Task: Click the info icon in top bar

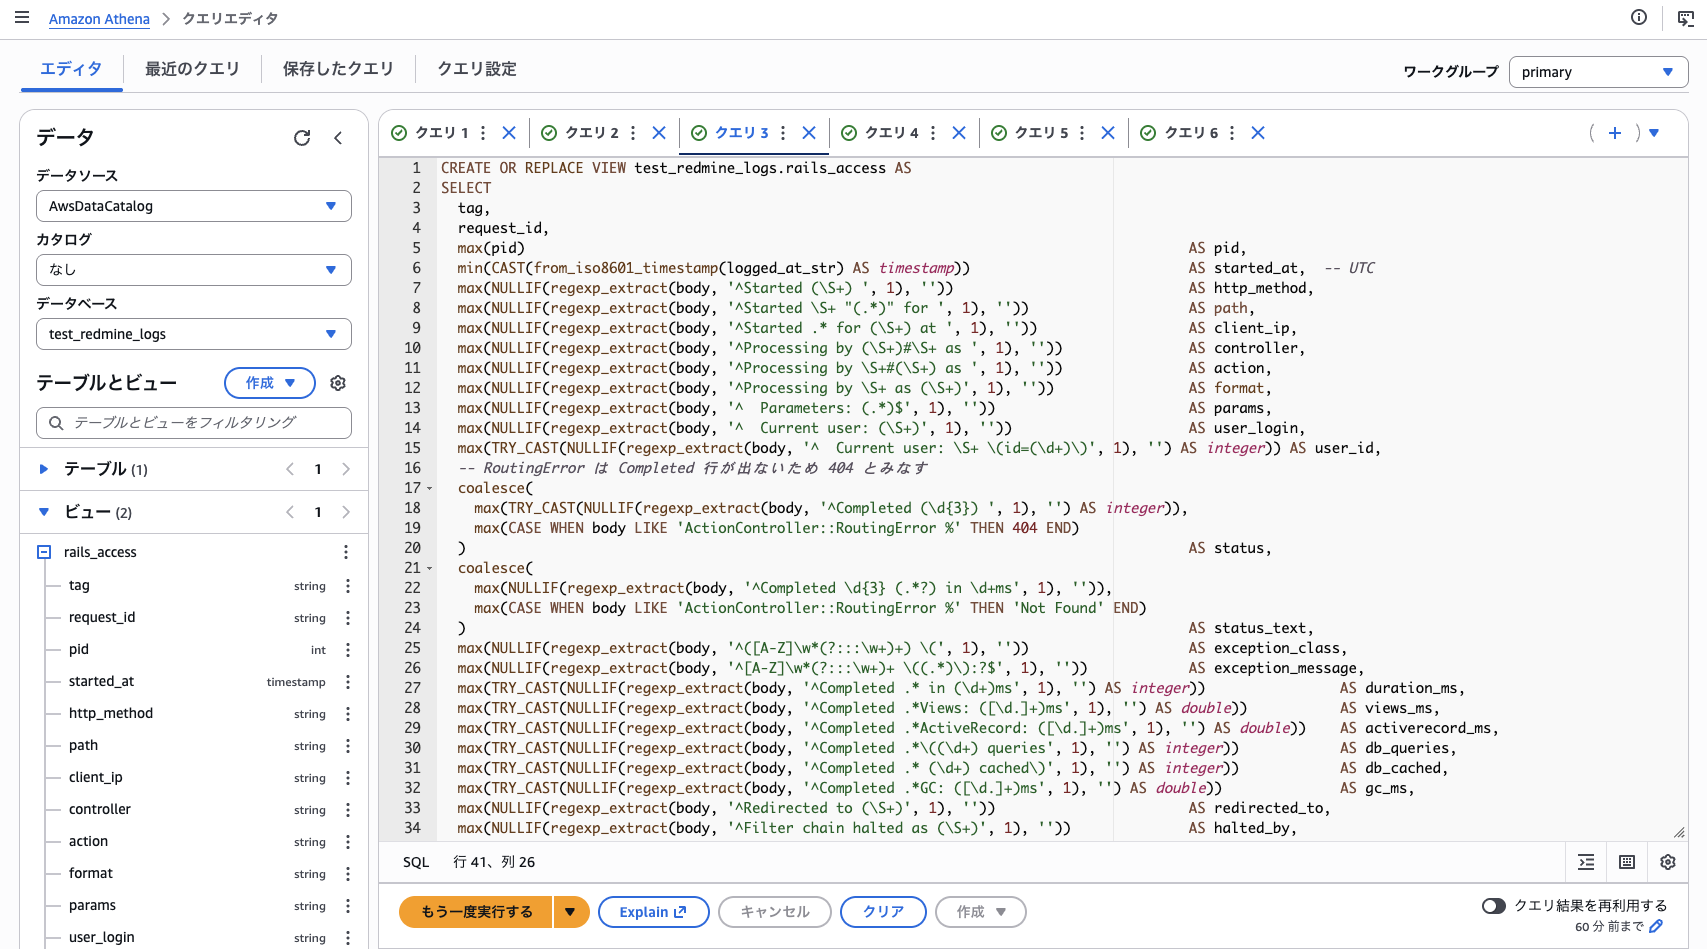Action: pos(1639,17)
